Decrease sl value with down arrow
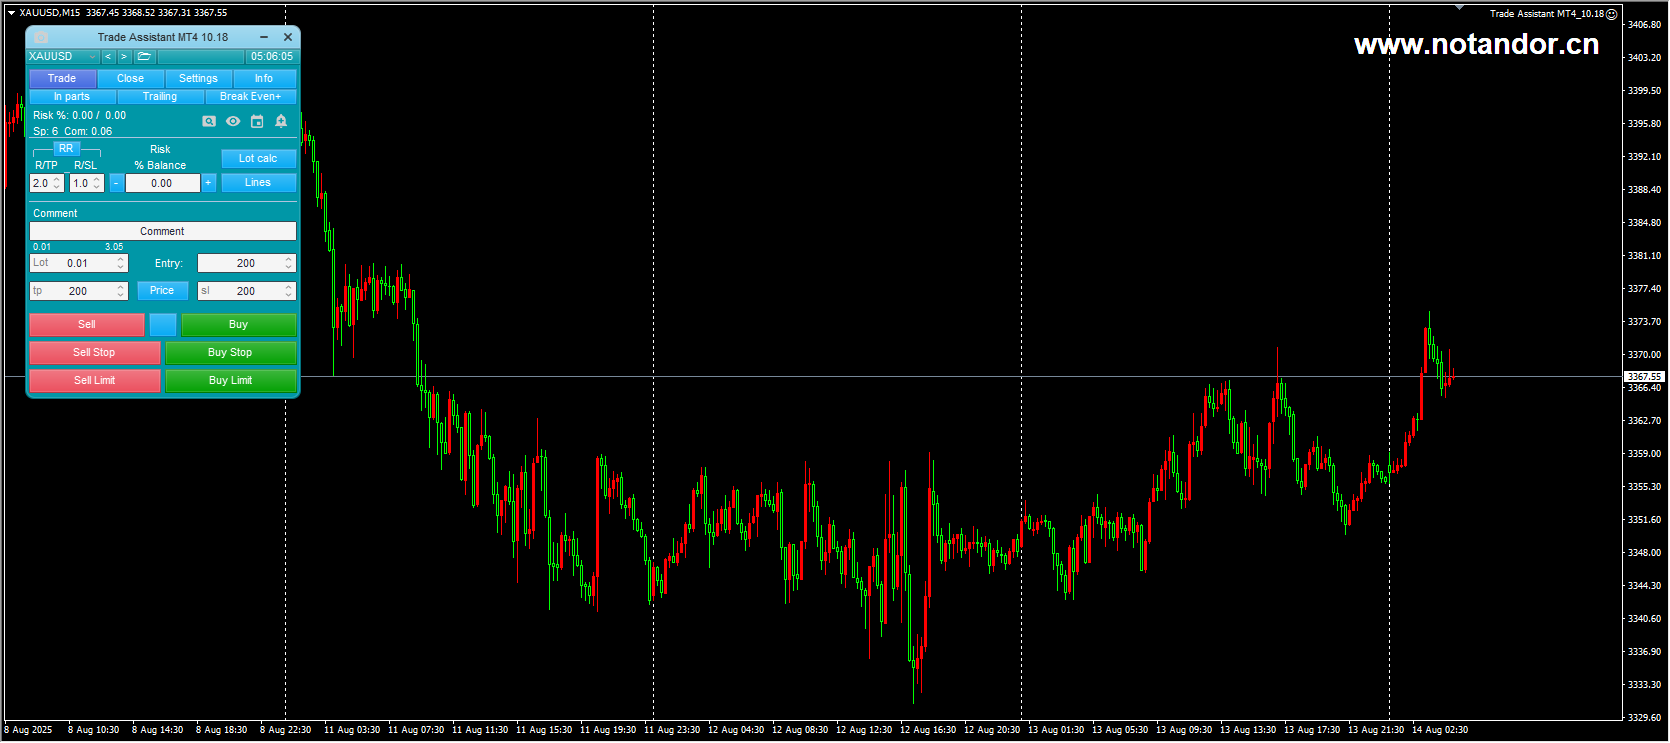 (289, 296)
